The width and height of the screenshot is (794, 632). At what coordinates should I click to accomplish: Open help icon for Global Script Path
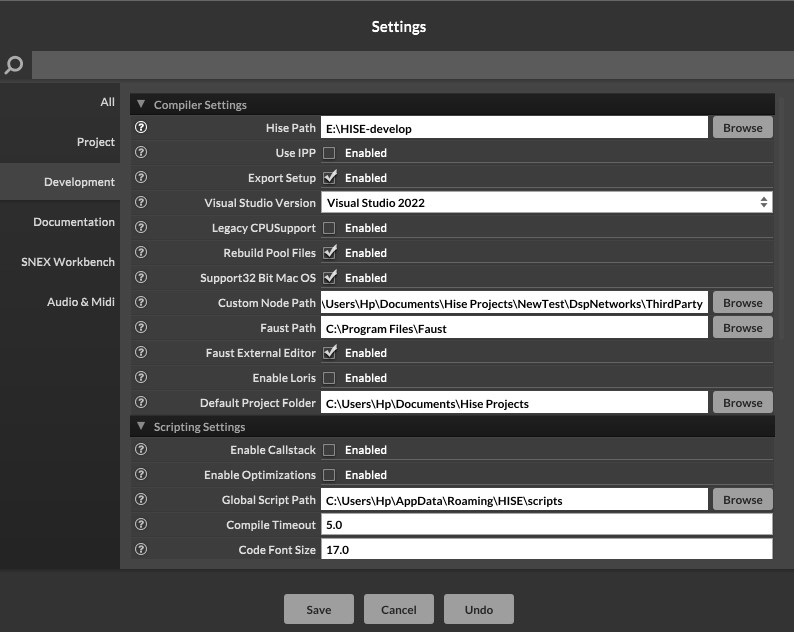(141, 500)
